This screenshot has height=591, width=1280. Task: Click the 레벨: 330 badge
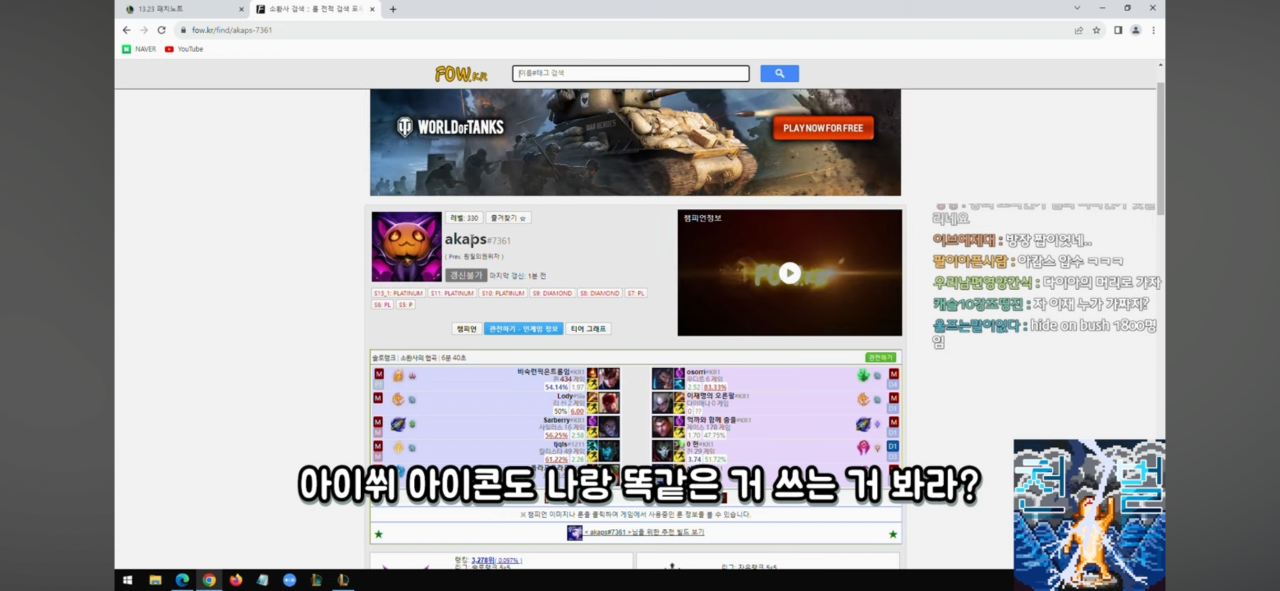point(464,218)
